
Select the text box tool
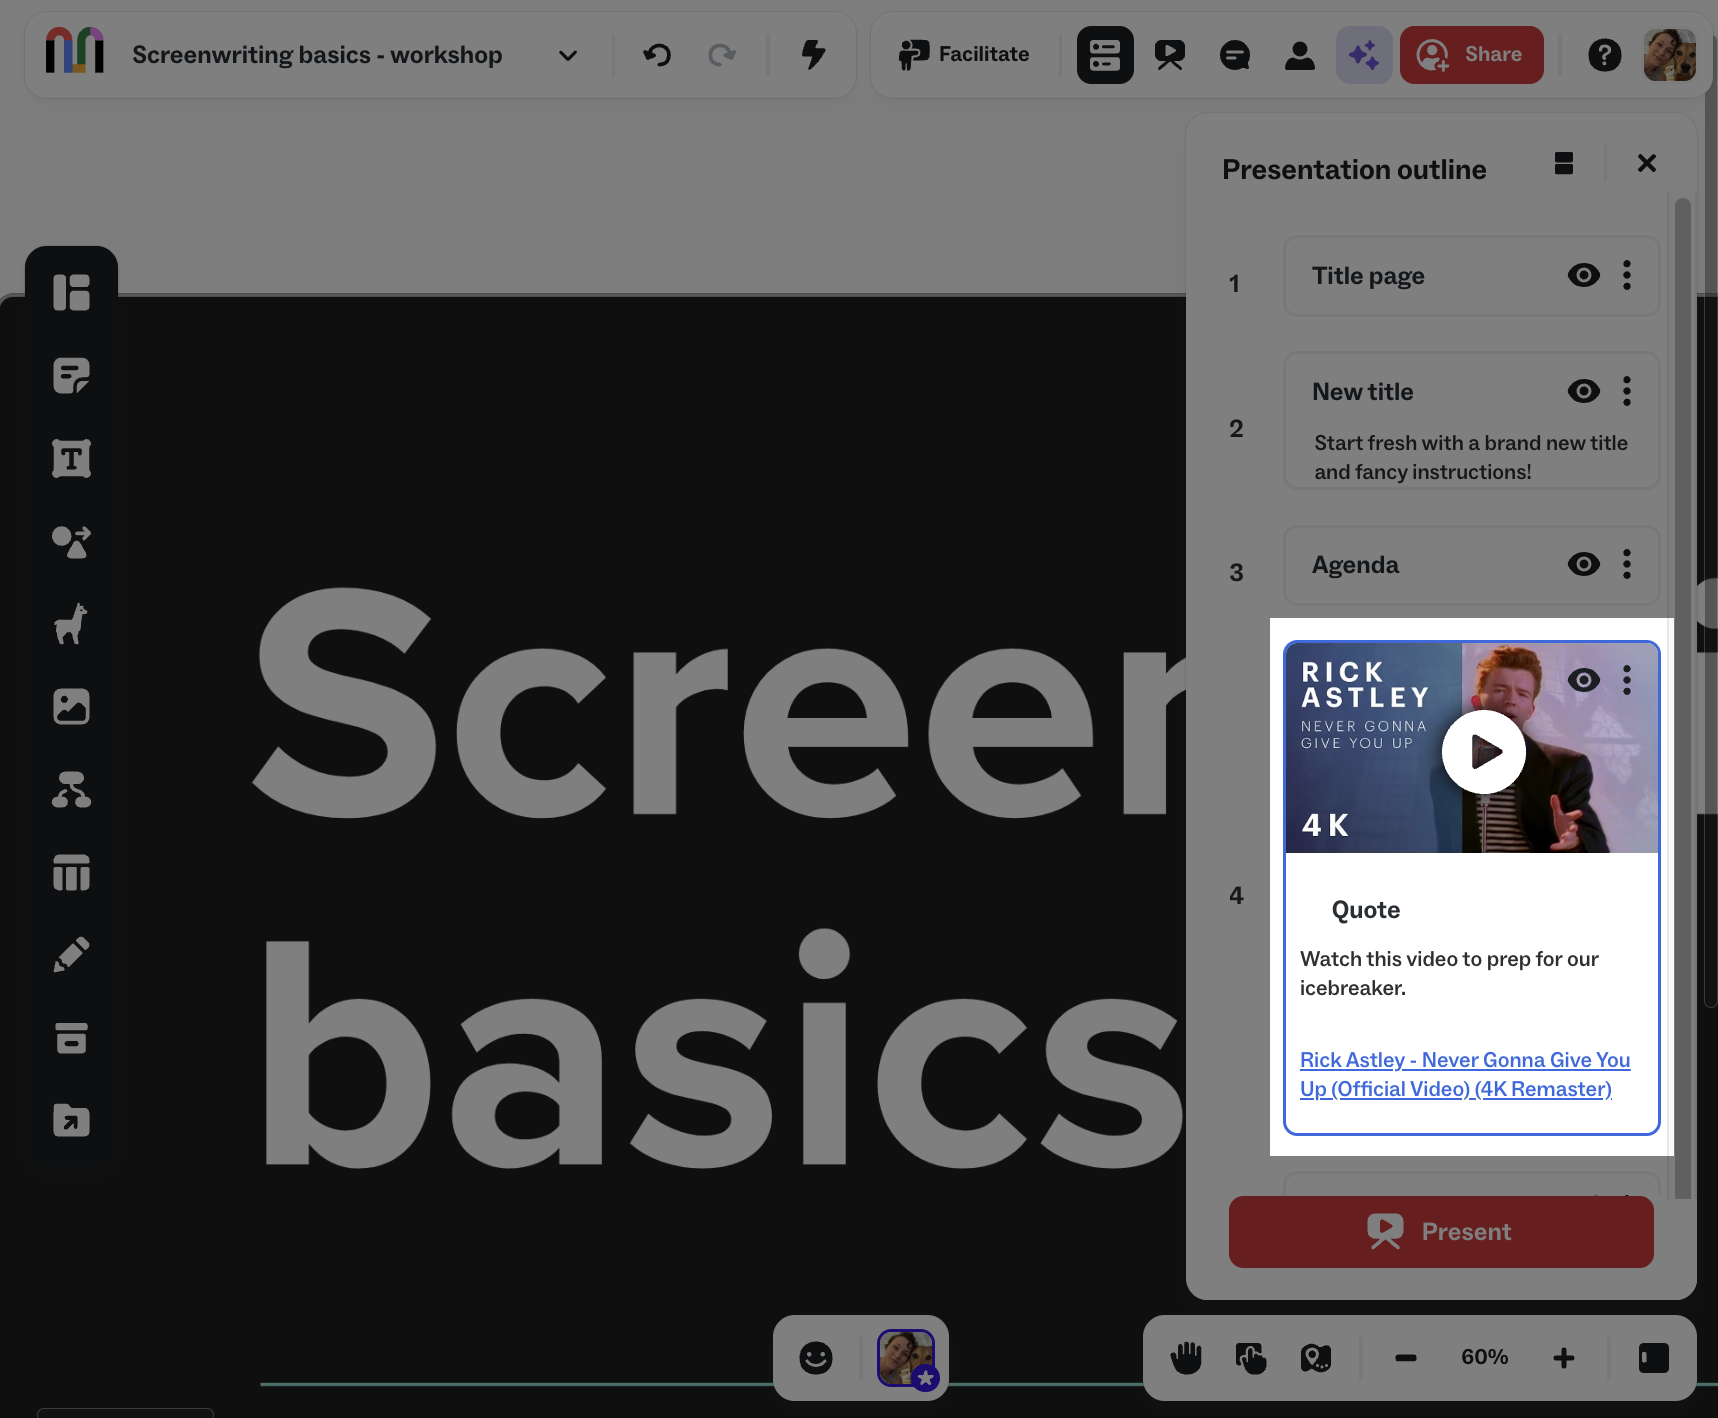[71, 459]
